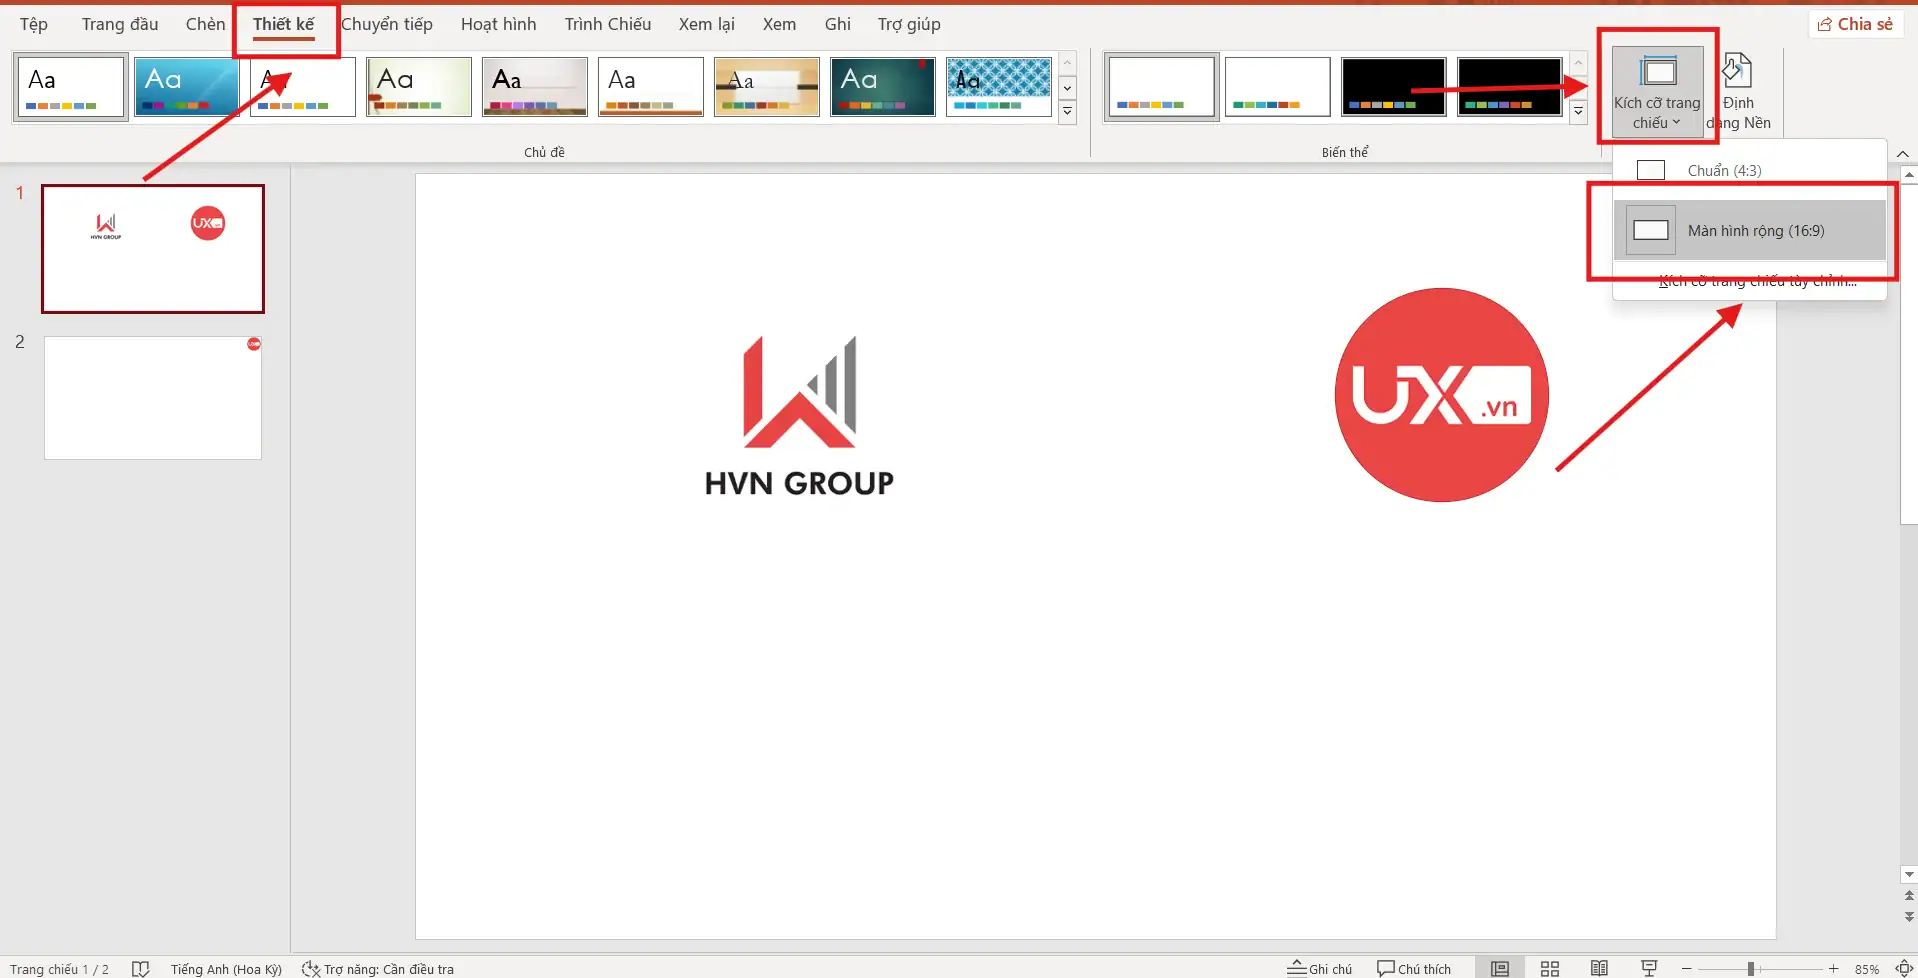Go to next slide double arrow
Viewport: 1918px width, 978px height.
pyautogui.click(x=1909, y=916)
